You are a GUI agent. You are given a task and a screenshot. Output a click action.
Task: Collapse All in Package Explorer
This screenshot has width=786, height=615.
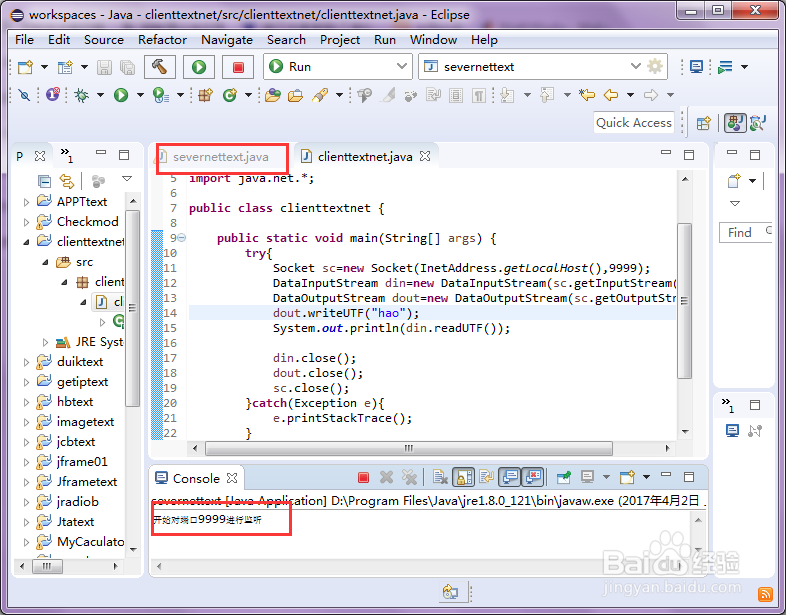pyautogui.click(x=44, y=181)
